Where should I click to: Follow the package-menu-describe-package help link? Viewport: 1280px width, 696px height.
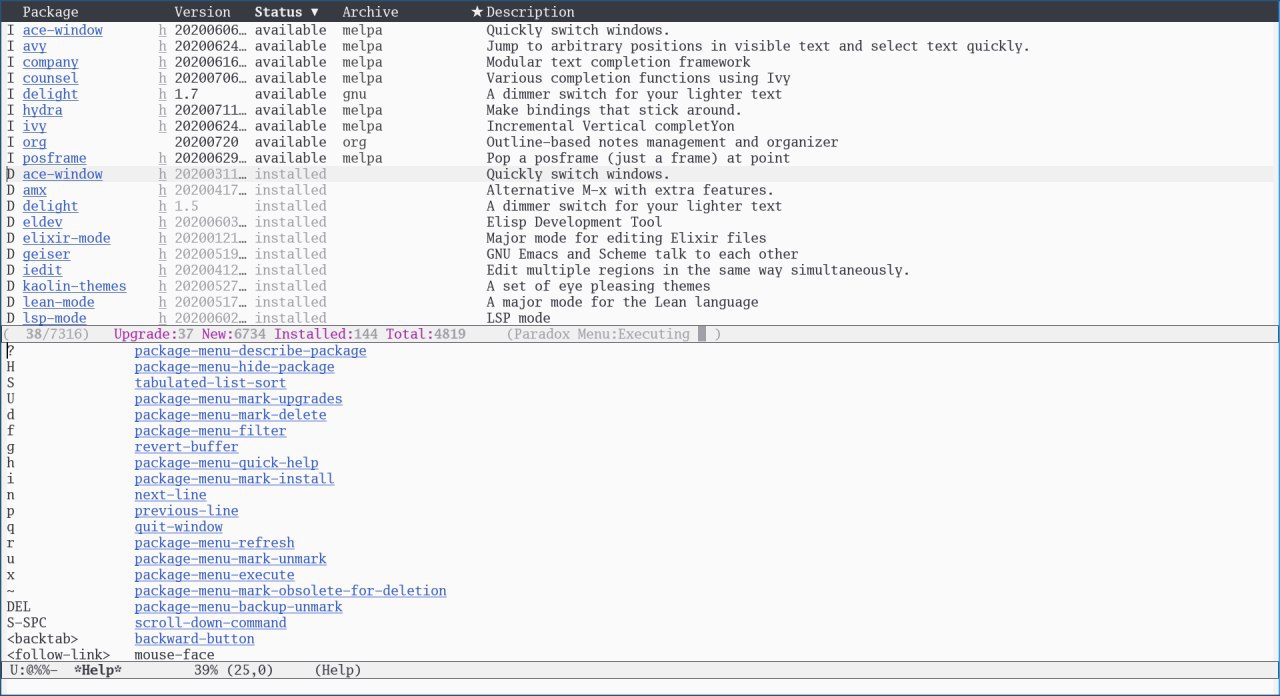[x=250, y=351]
